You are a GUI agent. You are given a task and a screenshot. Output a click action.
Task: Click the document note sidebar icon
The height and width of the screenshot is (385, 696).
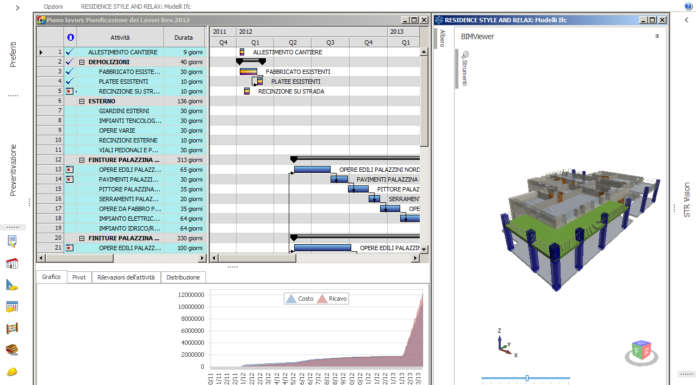coord(12,241)
